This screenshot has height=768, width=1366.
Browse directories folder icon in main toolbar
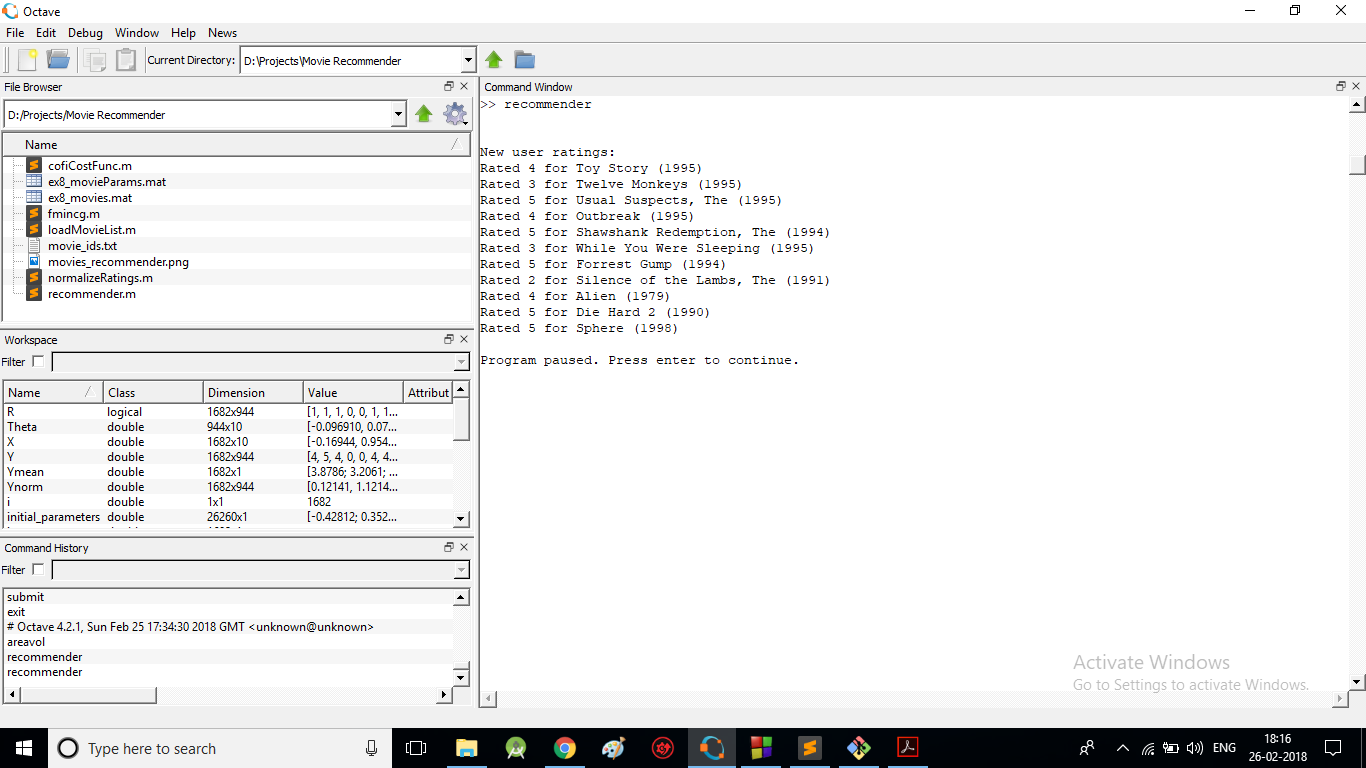(525, 60)
